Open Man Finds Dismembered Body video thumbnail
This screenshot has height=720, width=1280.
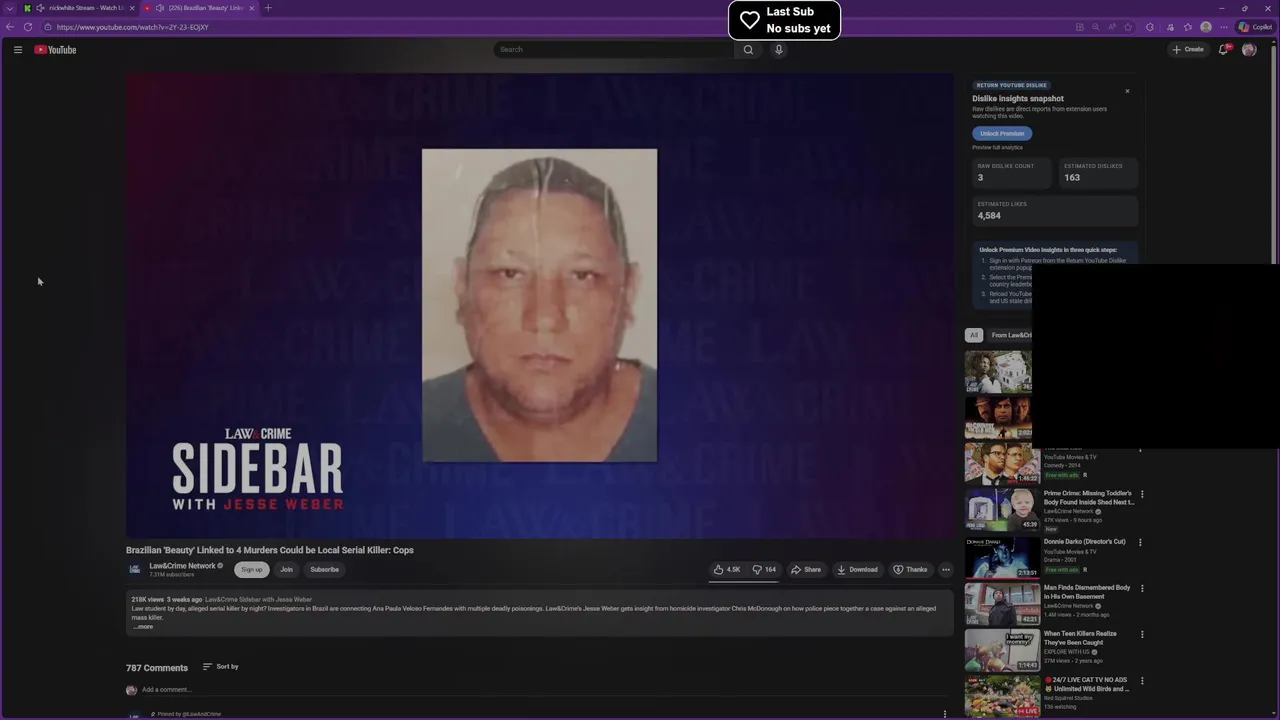click(x=1002, y=603)
